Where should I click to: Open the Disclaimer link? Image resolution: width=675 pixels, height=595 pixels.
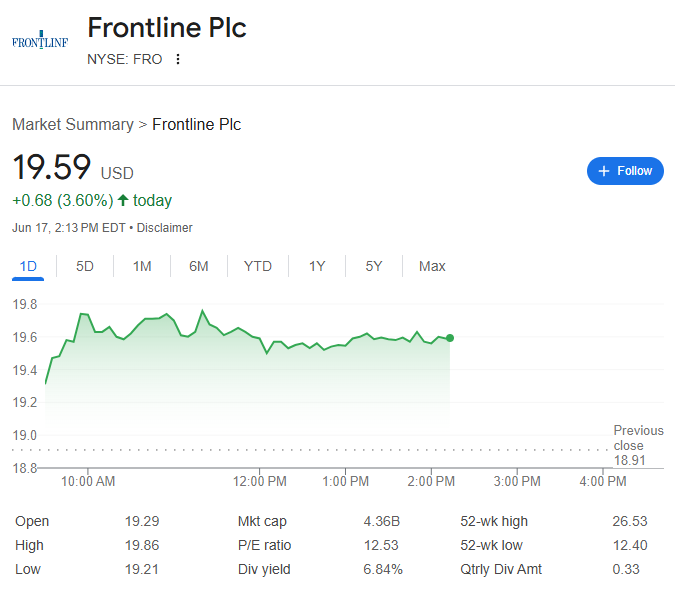click(164, 228)
